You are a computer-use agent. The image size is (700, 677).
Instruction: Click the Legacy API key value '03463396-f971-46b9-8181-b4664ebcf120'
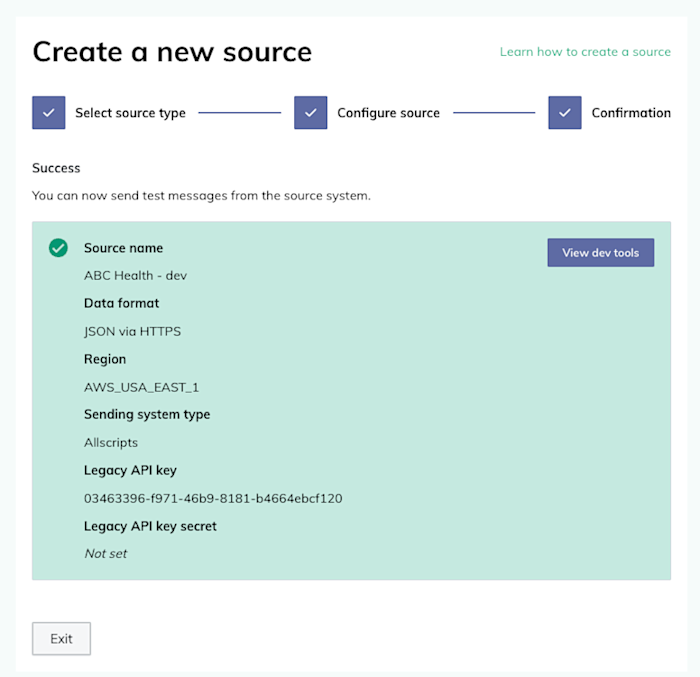[x=213, y=498]
